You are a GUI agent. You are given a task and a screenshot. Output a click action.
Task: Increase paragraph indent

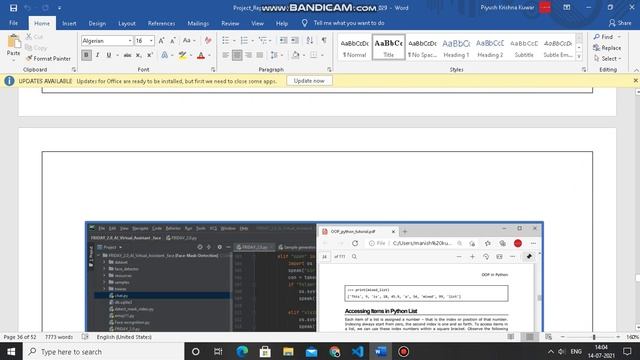click(295, 40)
